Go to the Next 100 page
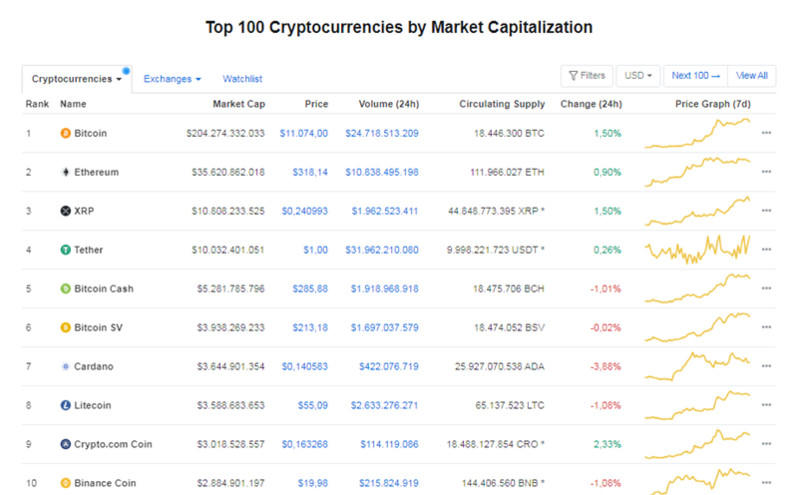The width and height of the screenshot is (798, 495). point(695,75)
